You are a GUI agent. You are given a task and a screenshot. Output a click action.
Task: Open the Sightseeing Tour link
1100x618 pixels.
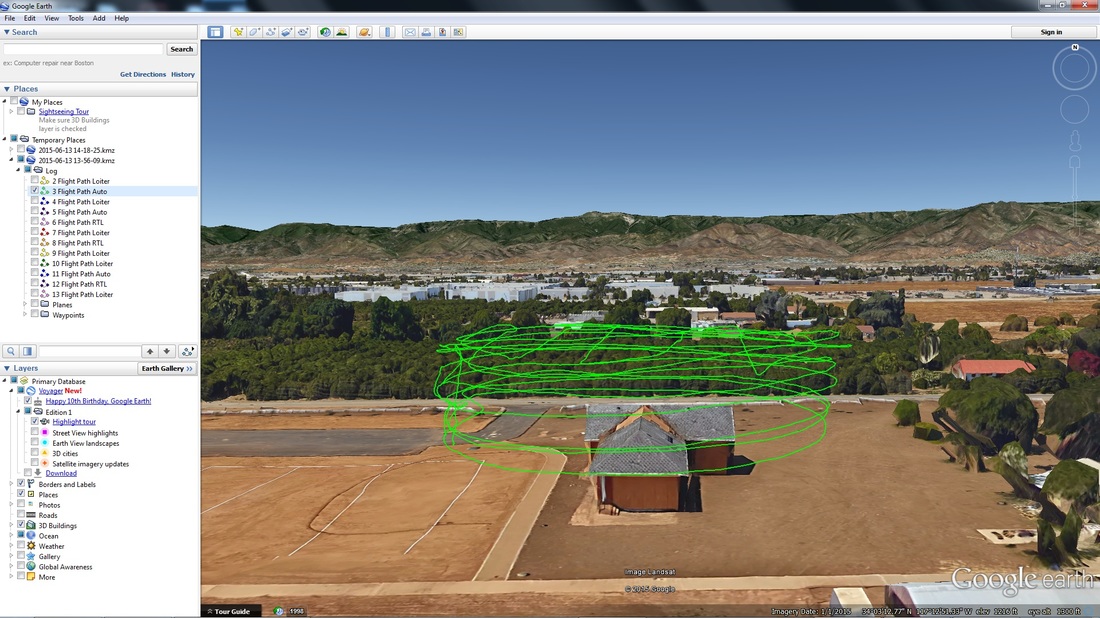pyautogui.click(x=64, y=112)
